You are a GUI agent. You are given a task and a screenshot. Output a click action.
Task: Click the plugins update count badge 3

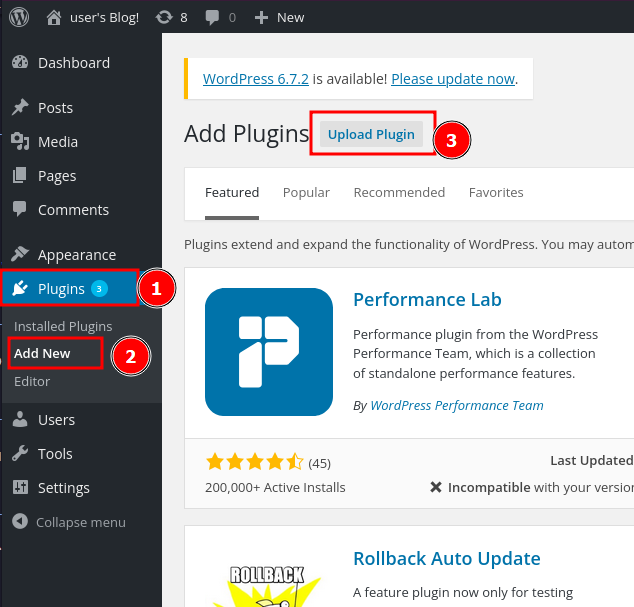point(99,289)
